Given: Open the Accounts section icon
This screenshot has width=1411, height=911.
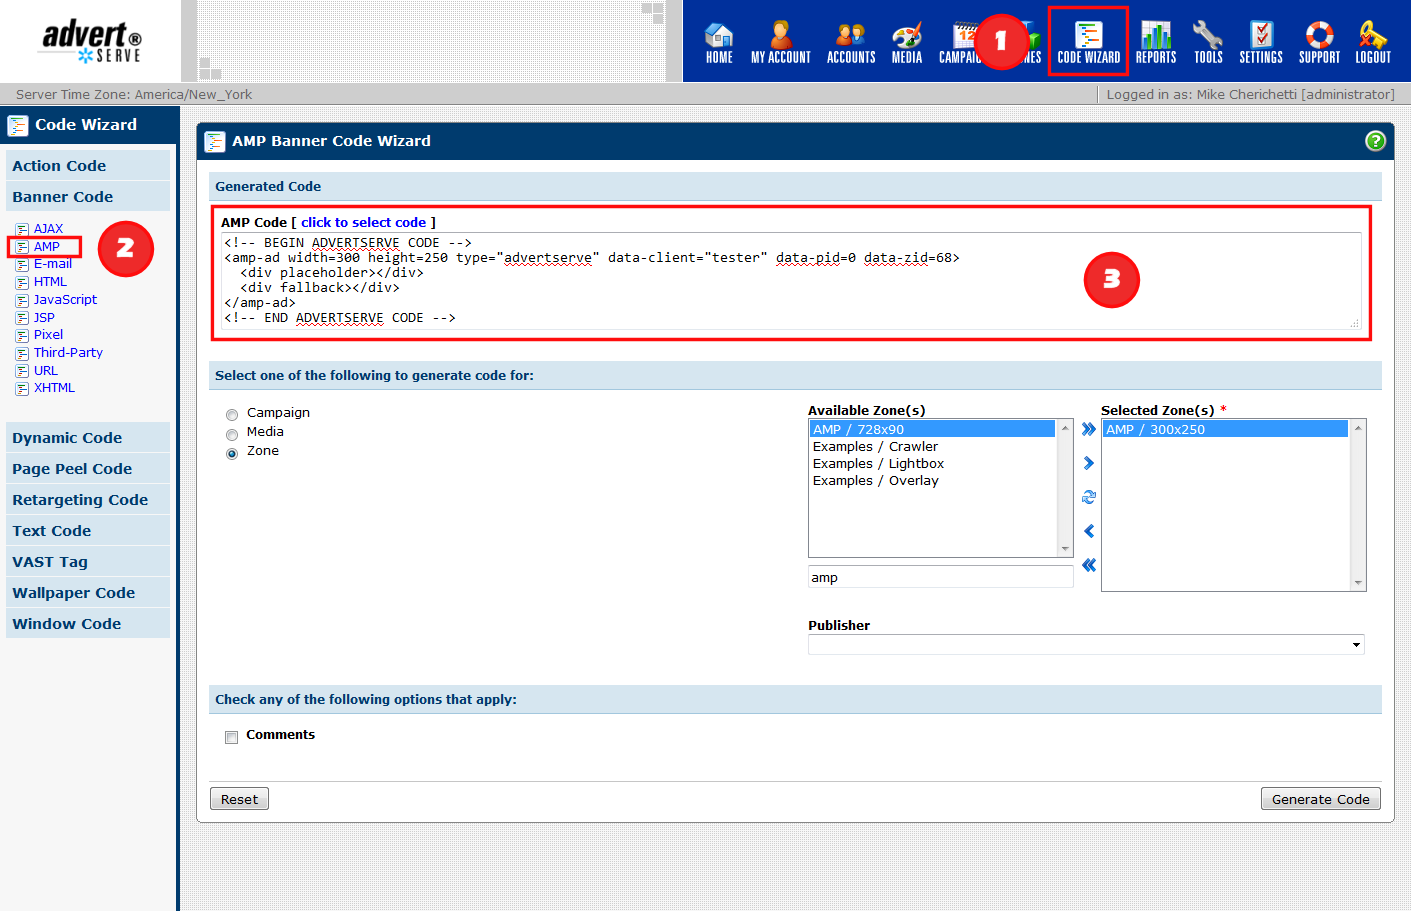Looking at the screenshot, I should 851,43.
